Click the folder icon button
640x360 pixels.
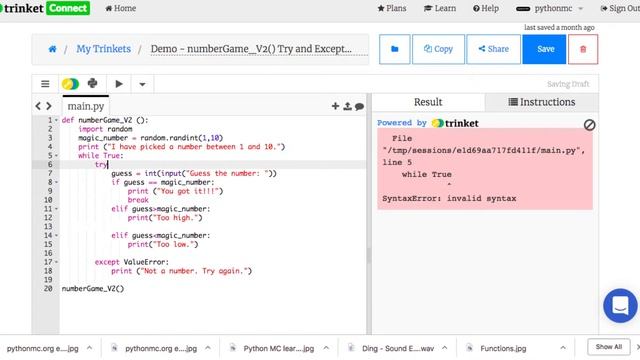[x=394, y=49]
